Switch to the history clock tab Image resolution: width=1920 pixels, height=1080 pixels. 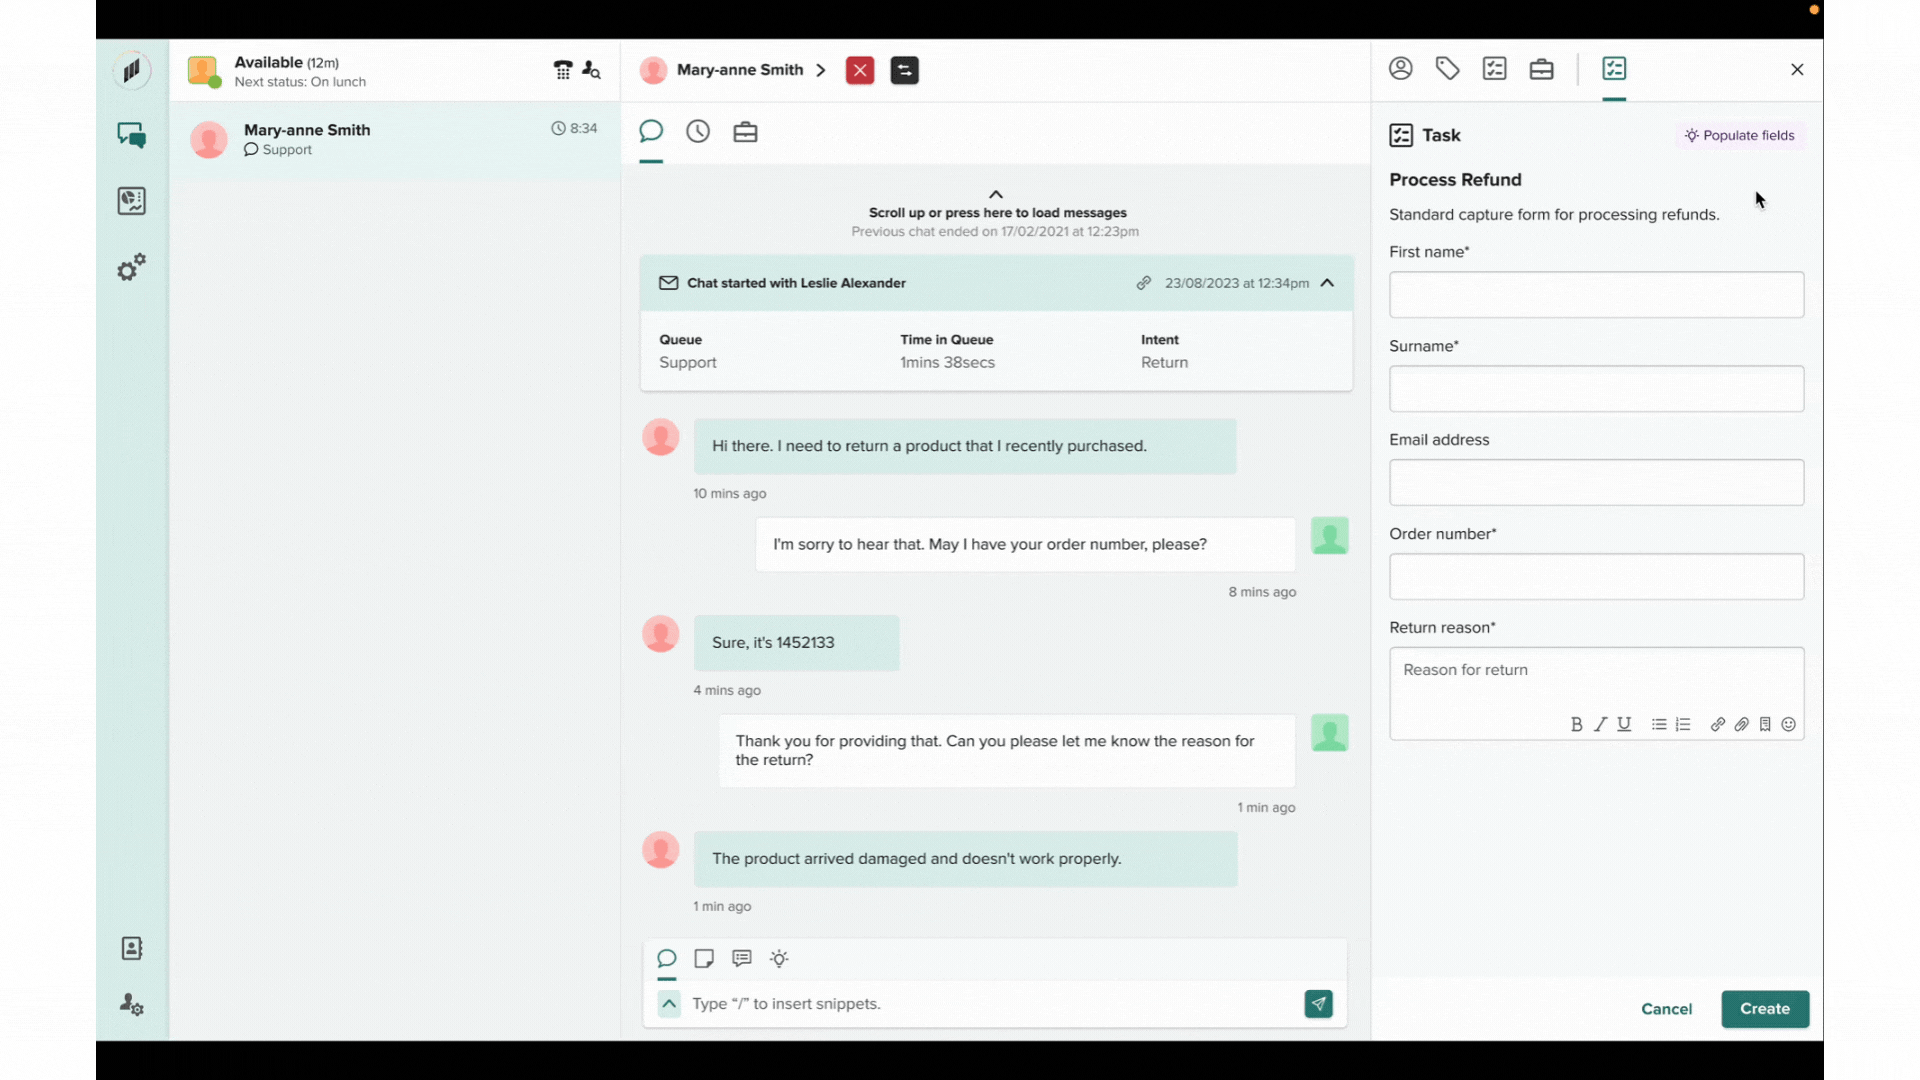pos(698,131)
